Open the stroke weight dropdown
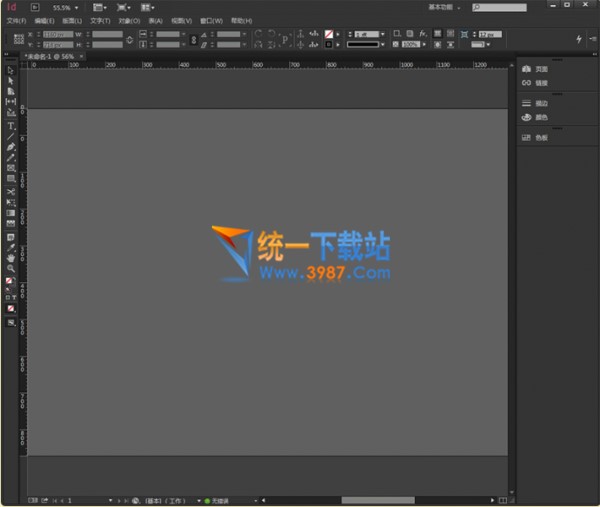 tap(382, 34)
